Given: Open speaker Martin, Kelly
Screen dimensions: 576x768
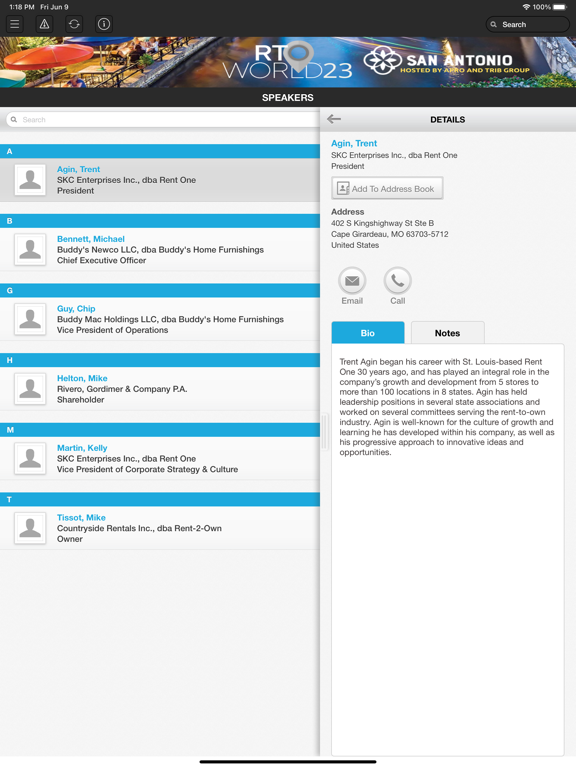Looking at the screenshot, I should (x=160, y=458).
